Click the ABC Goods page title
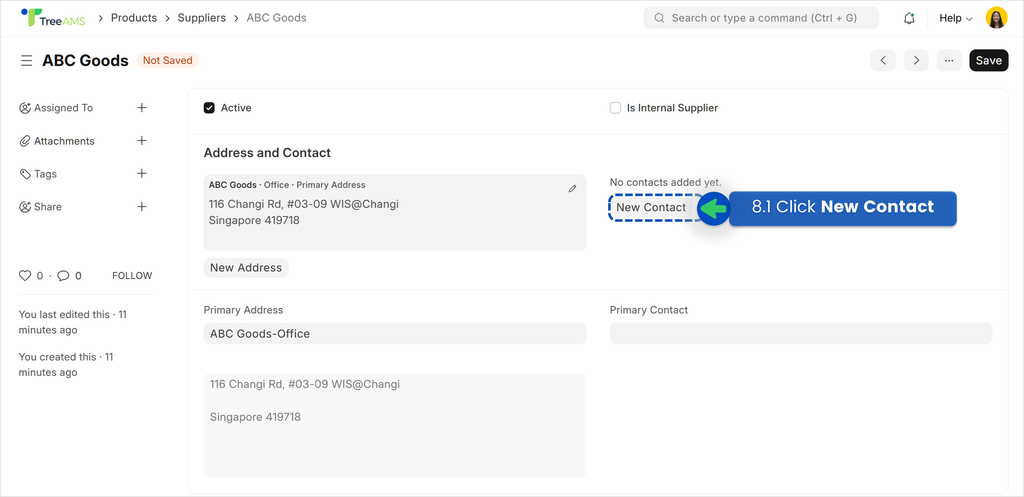The image size is (1024, 497). 86,61
